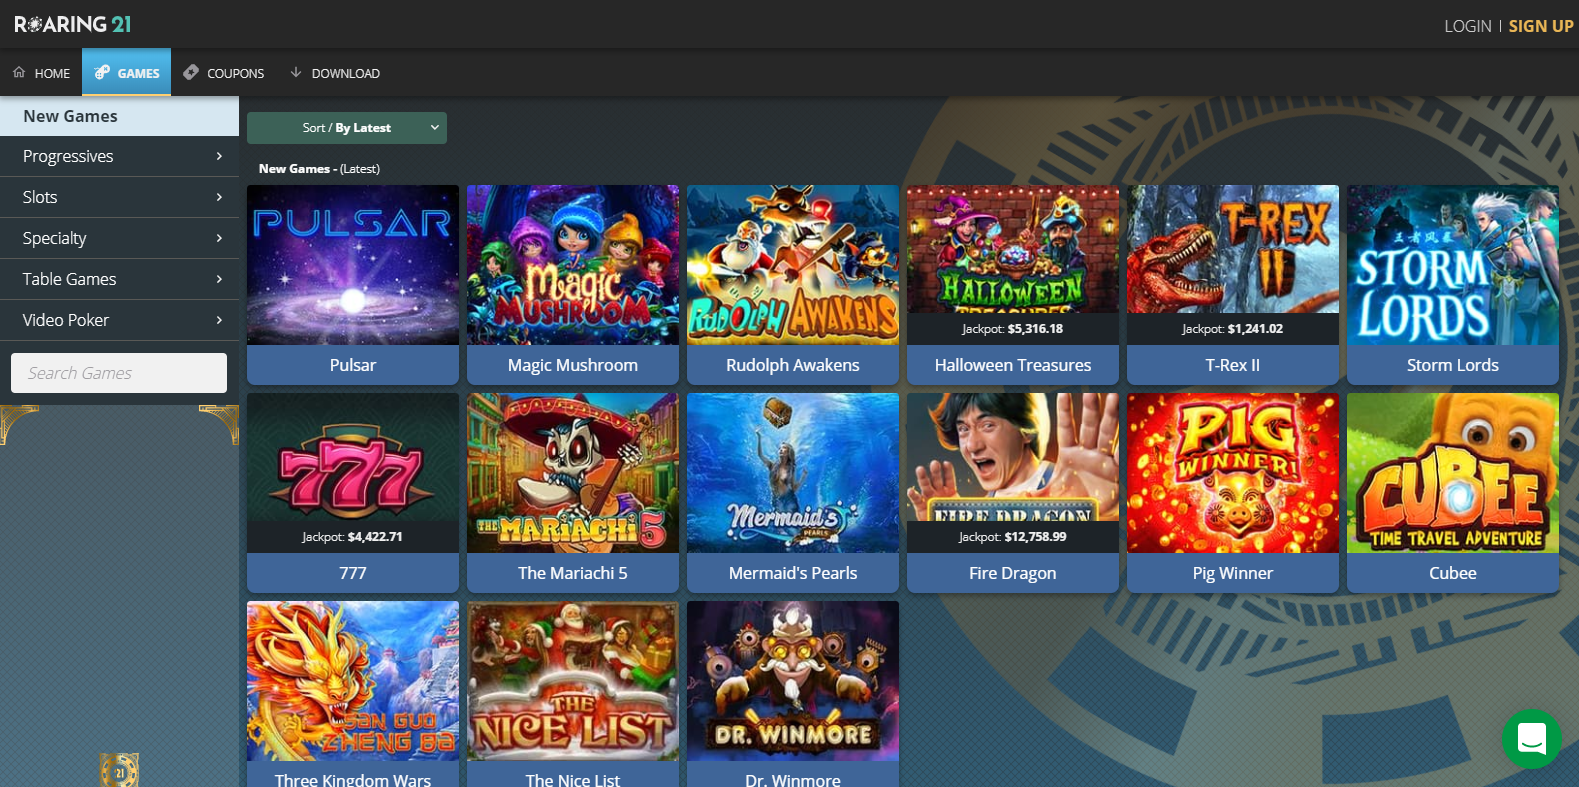This screenshot has height=787, width=1579.
Task: Expand the Slots category
Action: tap(119, 197)
